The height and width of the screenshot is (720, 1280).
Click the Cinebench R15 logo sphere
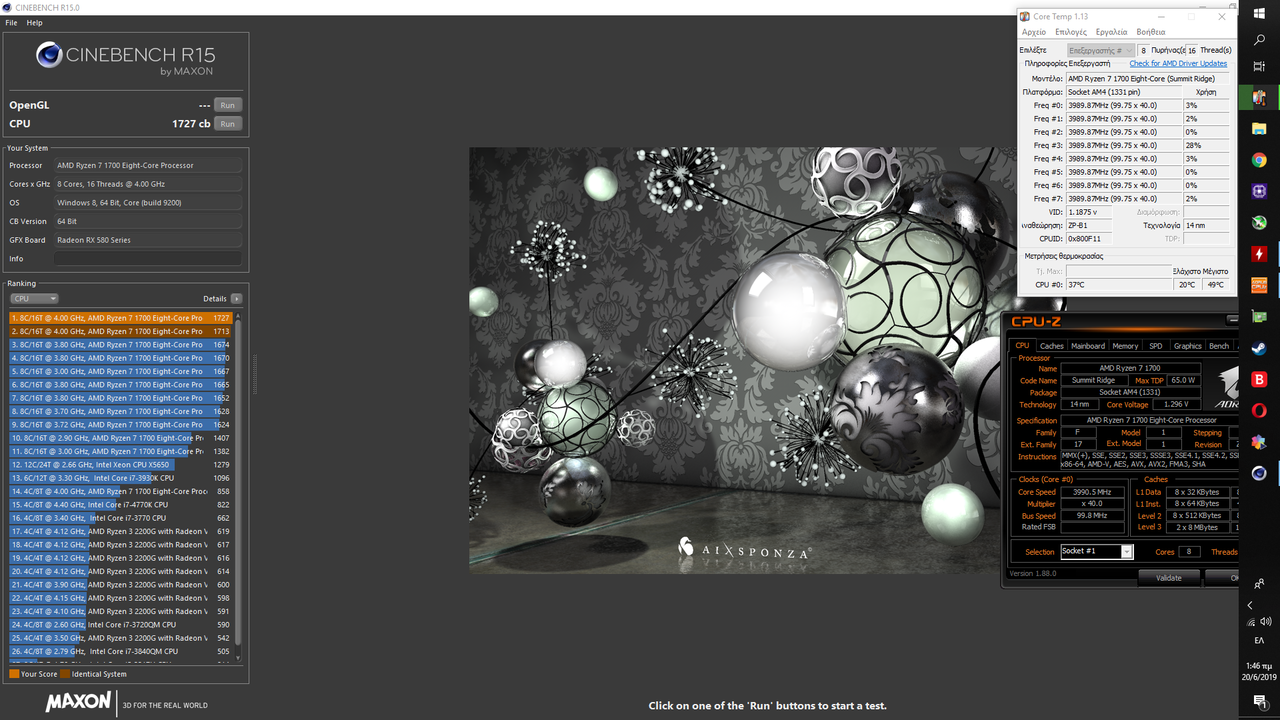[49, 55]
